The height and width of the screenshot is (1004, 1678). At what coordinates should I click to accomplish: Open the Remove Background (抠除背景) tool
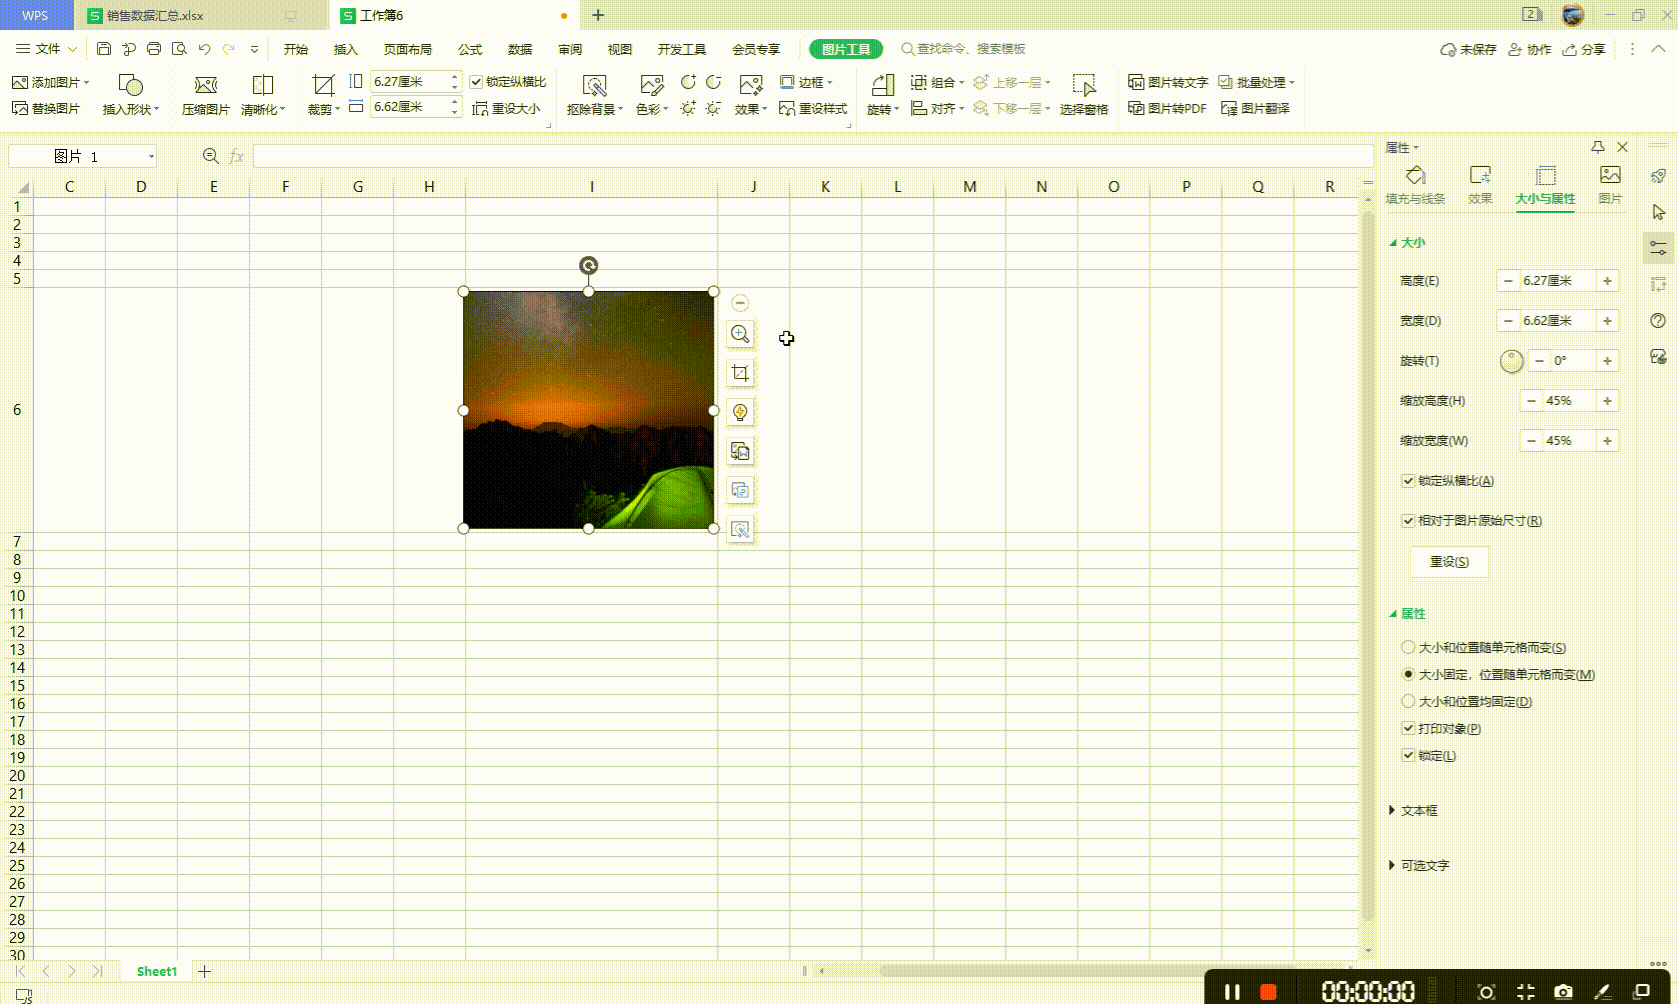click(594, 95)
